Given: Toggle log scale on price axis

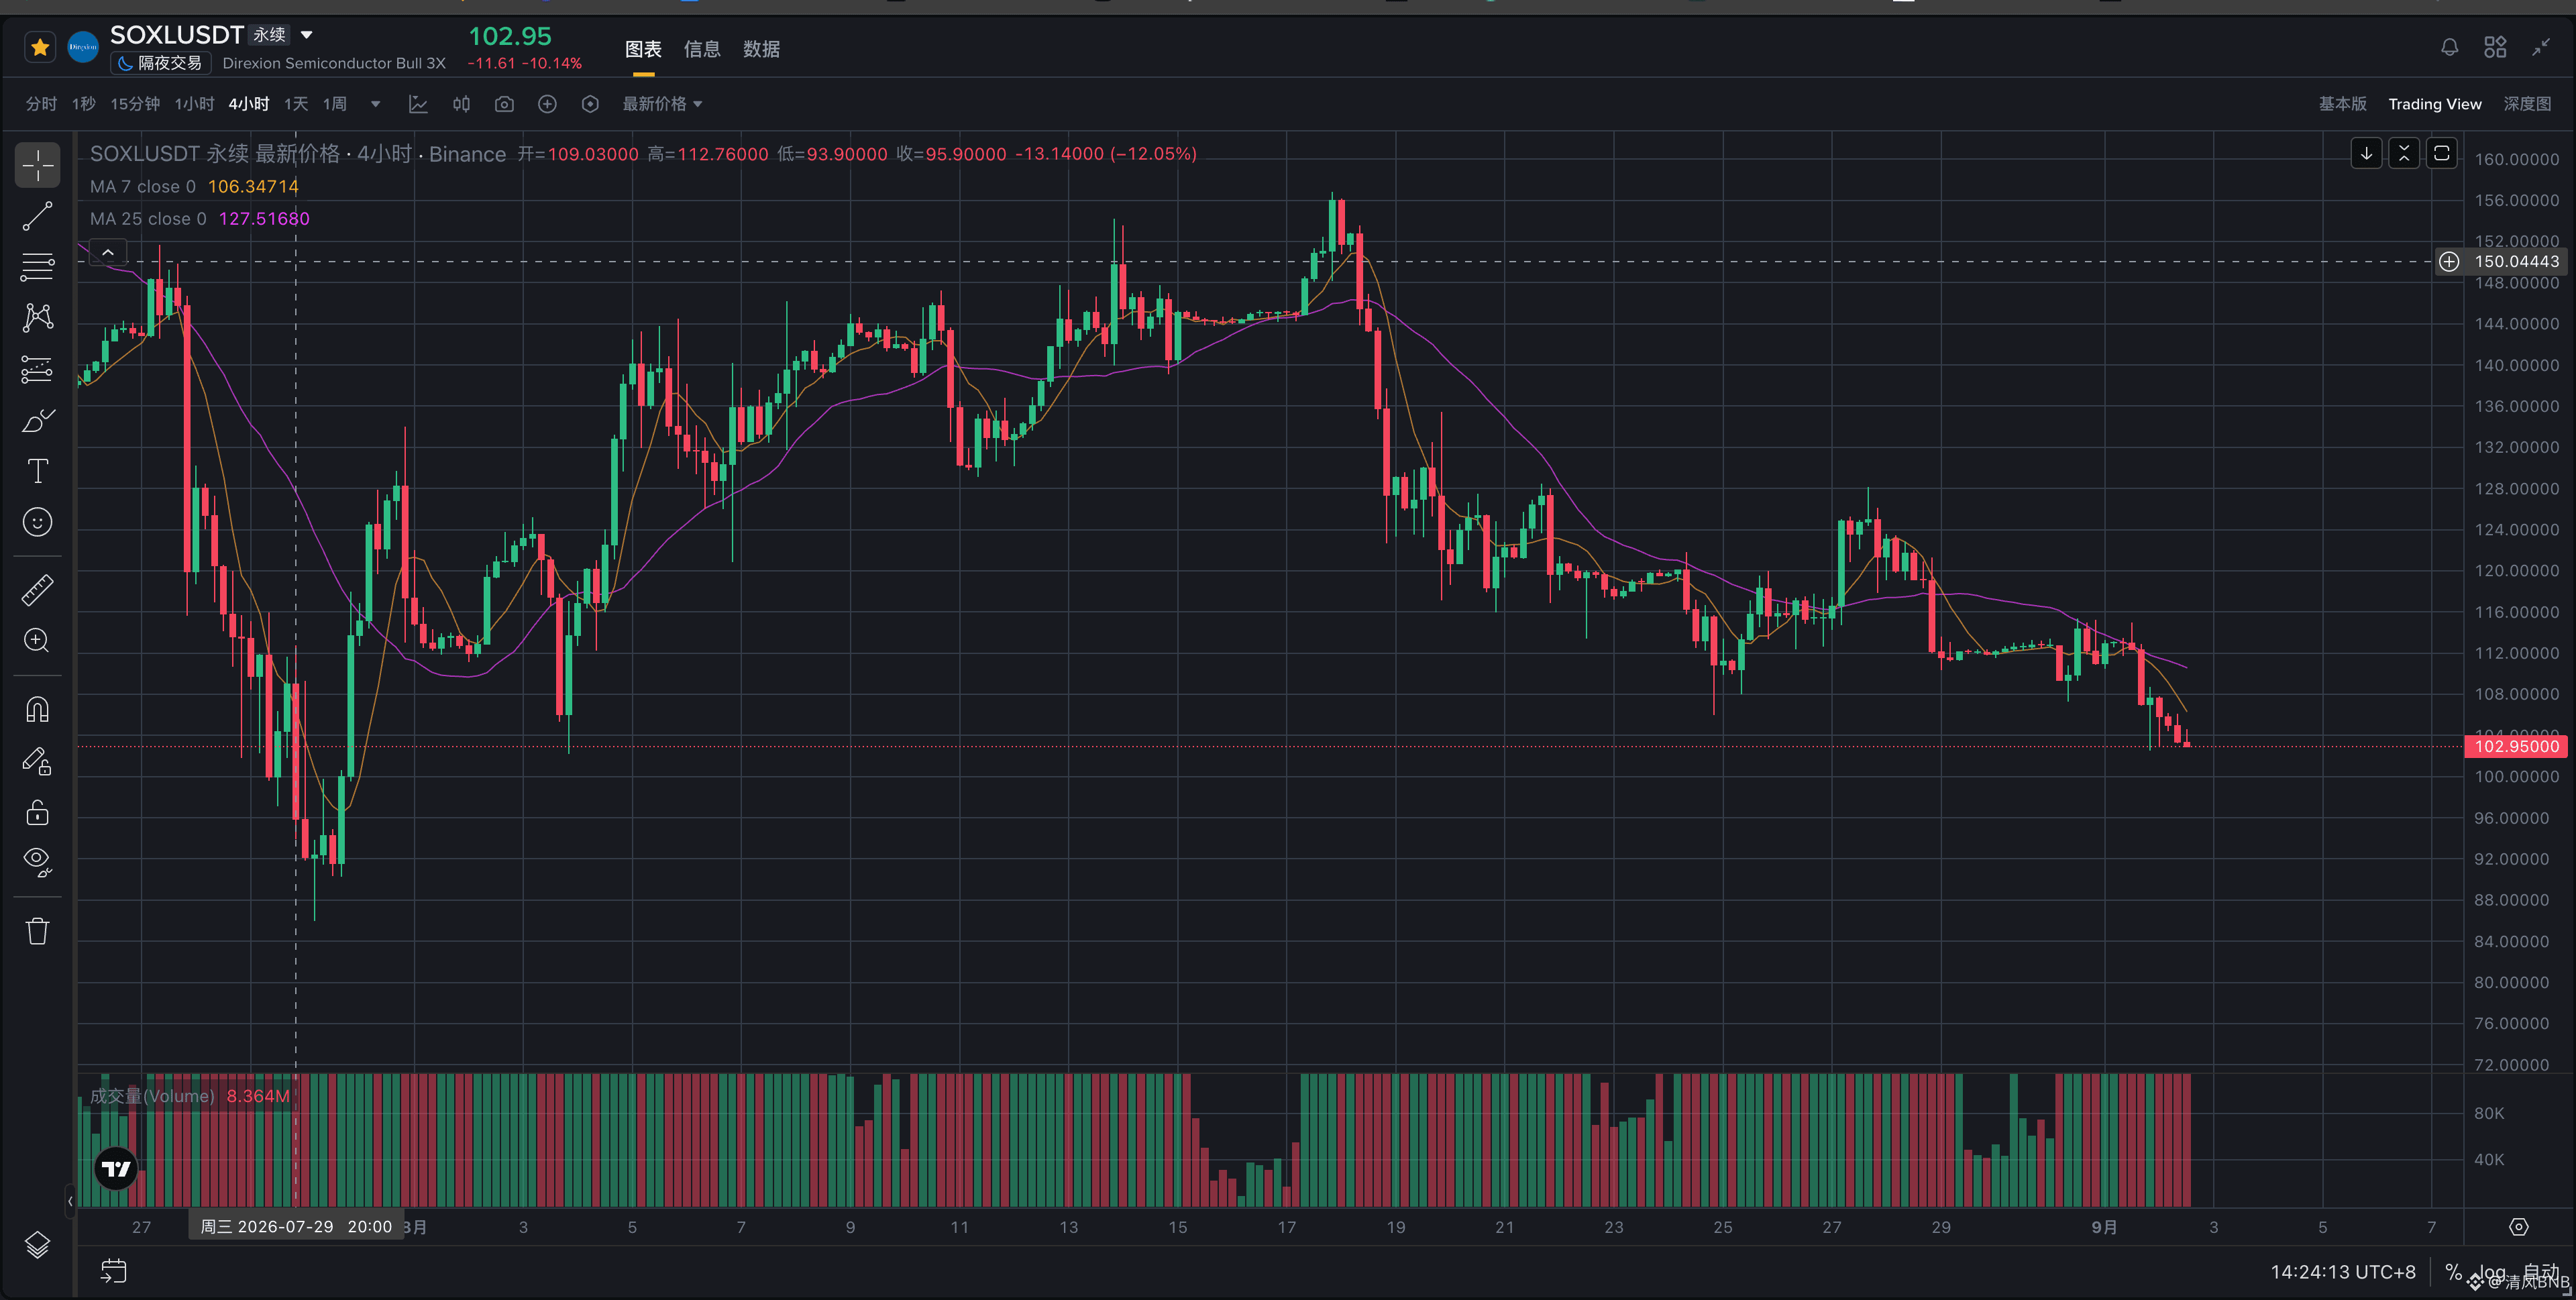Looking at the screenshot, I should click(2491, 1272).
